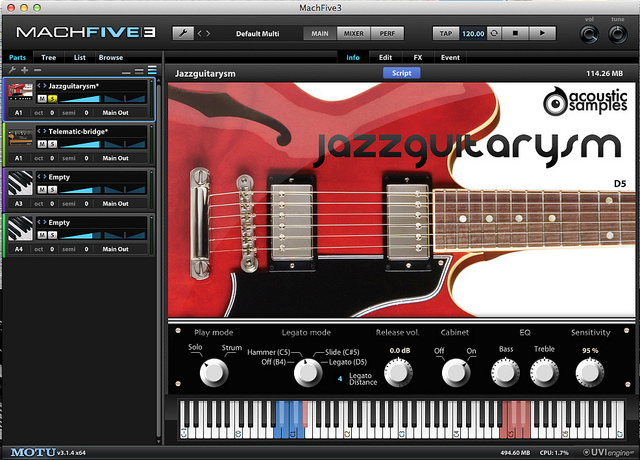Open MIDI channel A3 selector
This screenshot has width=640, height=460.
(19, 204)
